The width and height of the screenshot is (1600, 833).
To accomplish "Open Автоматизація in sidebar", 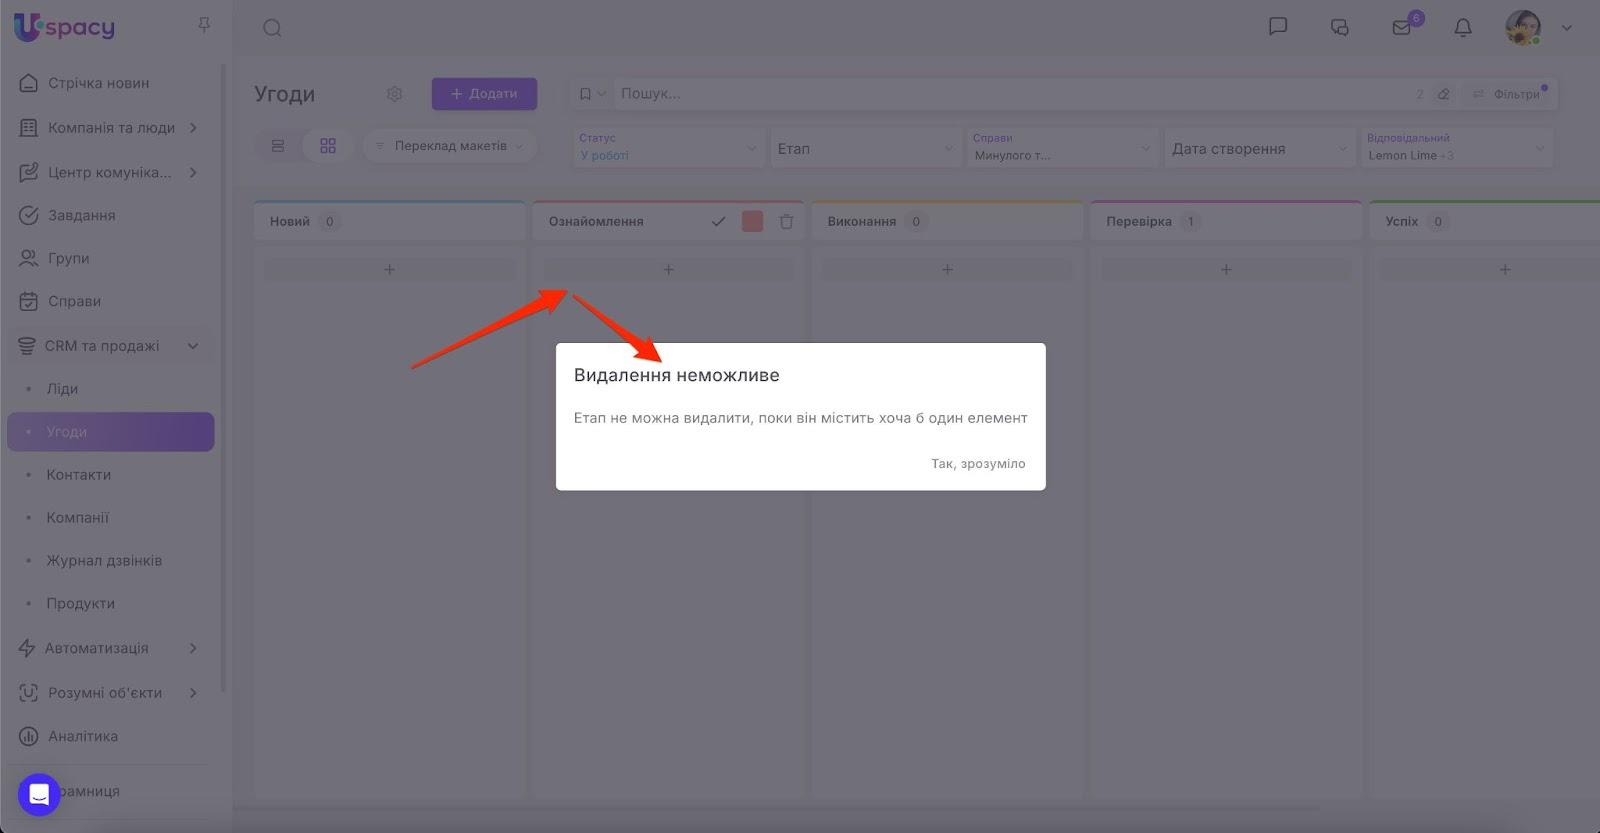I will (x=96, y=648).
